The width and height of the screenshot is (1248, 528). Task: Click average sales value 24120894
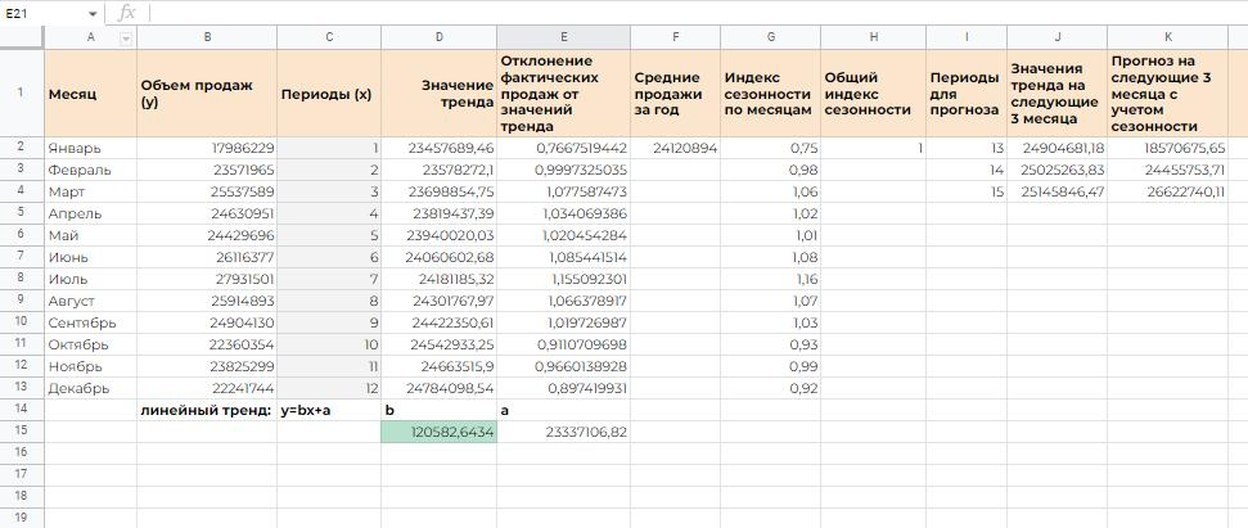click(x=675, y=148)
